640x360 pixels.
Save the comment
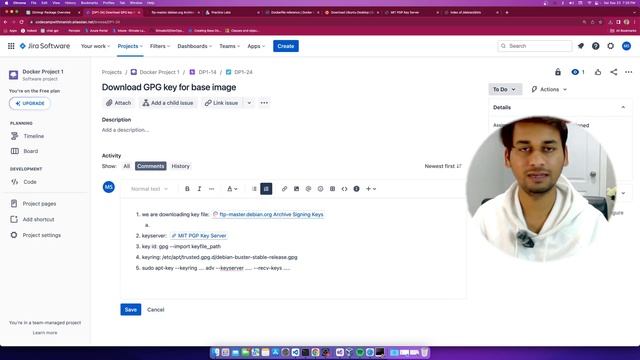click(x=131, y=309)
